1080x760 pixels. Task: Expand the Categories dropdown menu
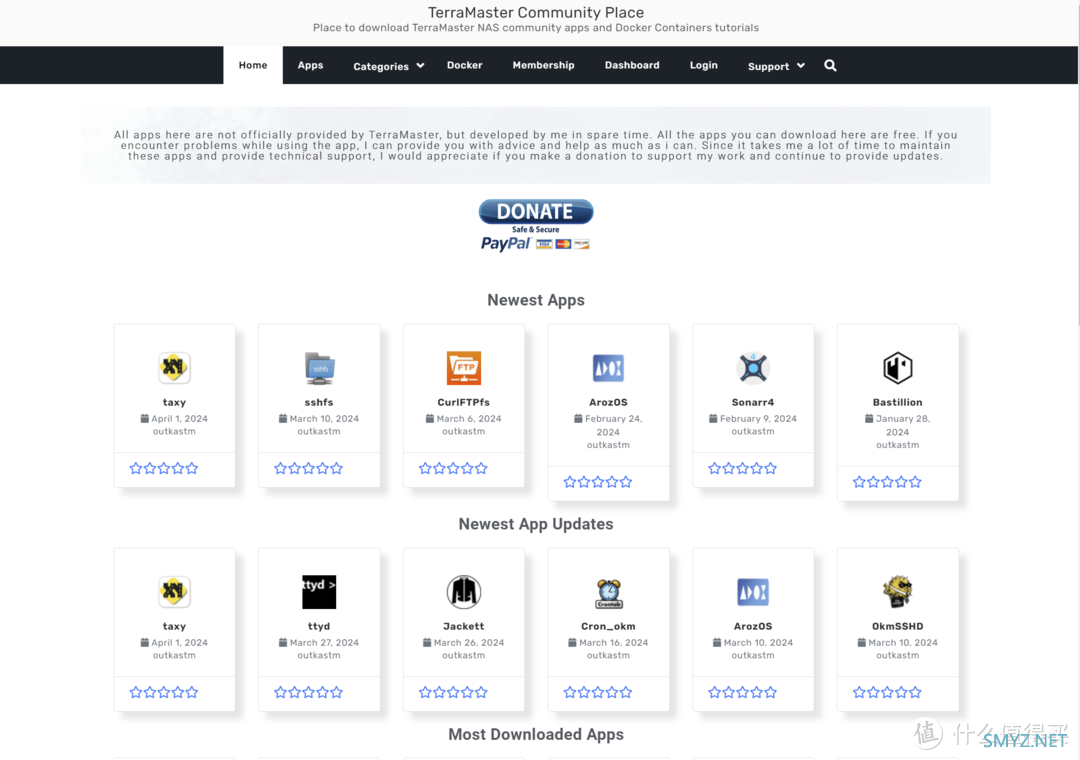click(388, 65)
